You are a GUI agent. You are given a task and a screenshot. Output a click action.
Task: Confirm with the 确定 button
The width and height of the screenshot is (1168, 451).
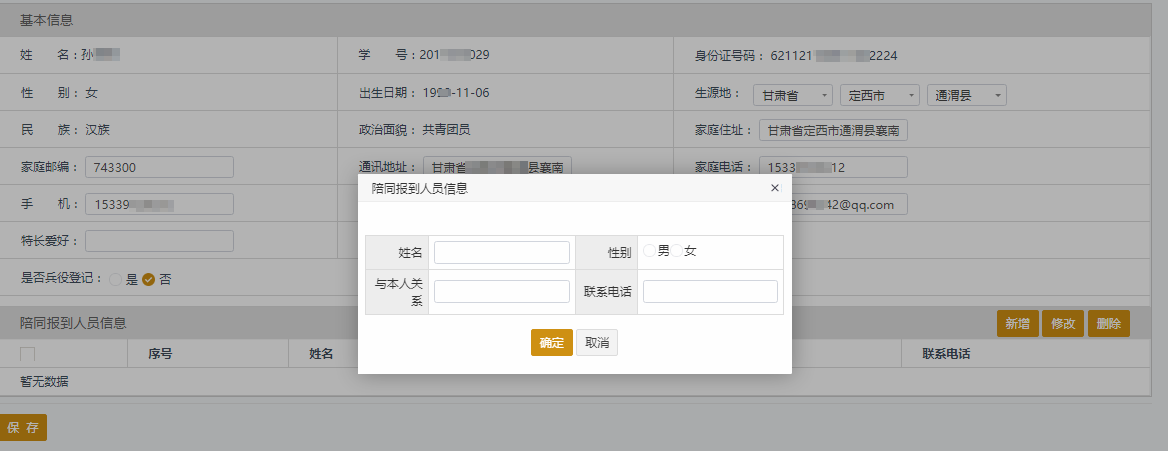[552, 343]
